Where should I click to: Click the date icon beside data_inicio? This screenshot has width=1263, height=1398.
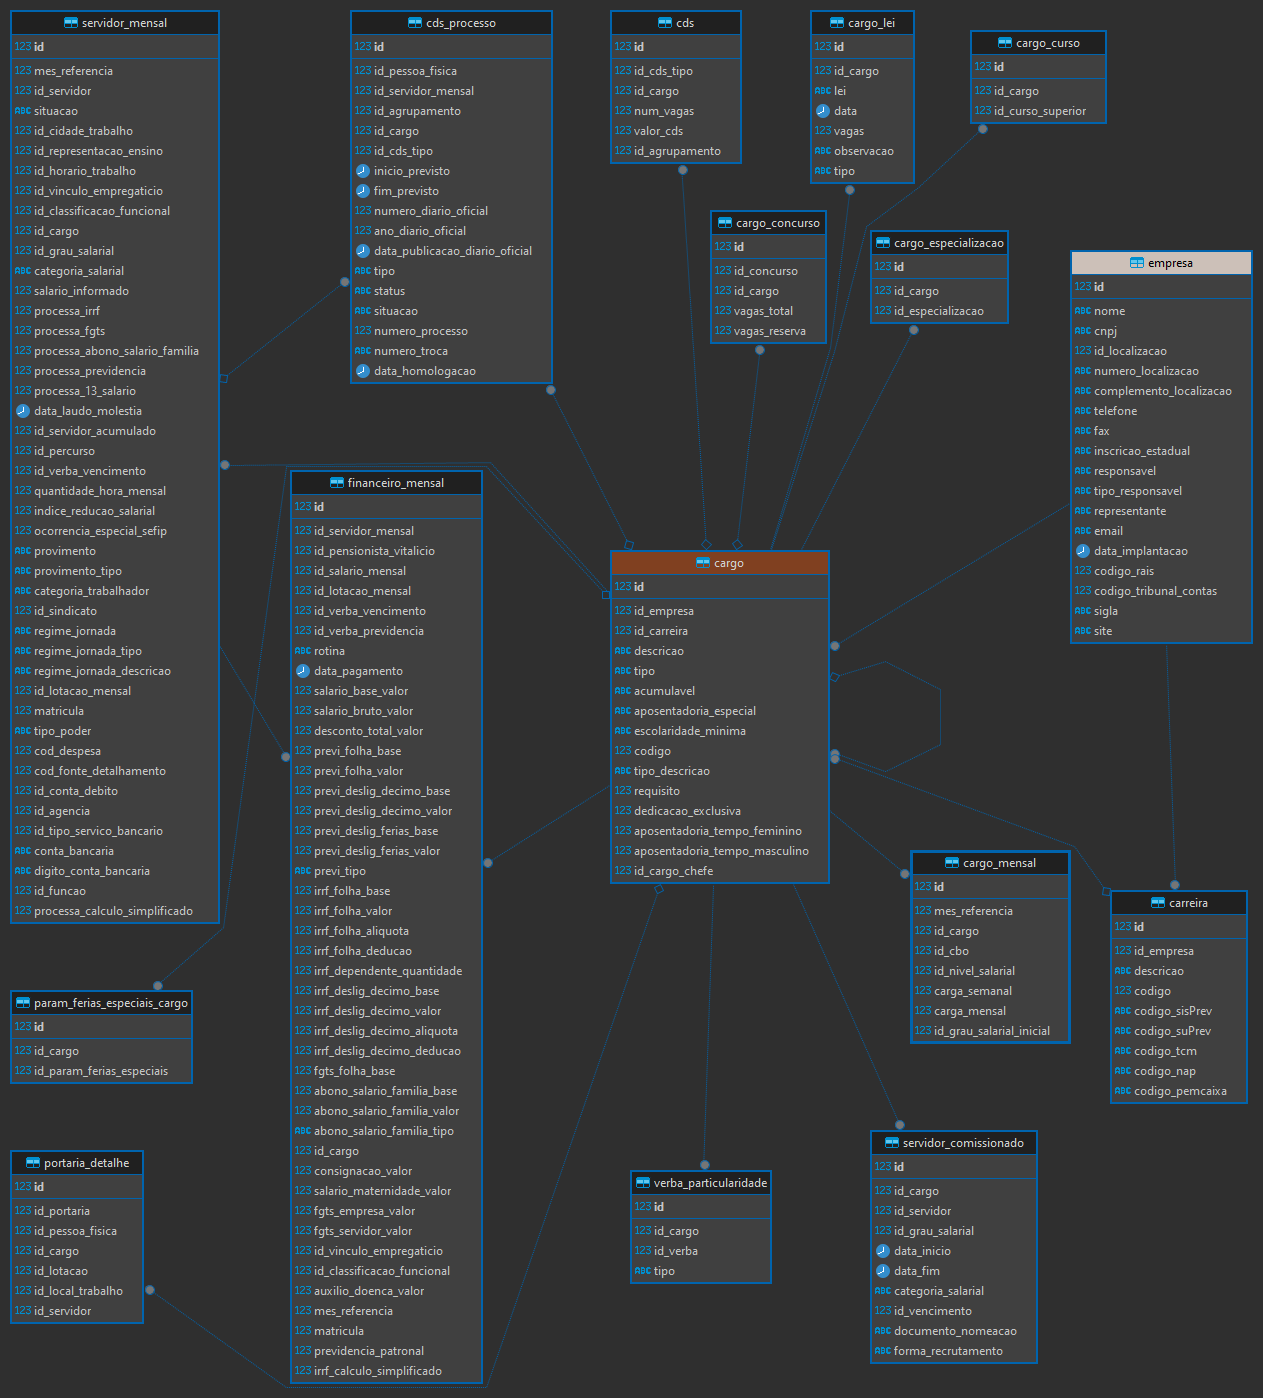[883, 1251]
